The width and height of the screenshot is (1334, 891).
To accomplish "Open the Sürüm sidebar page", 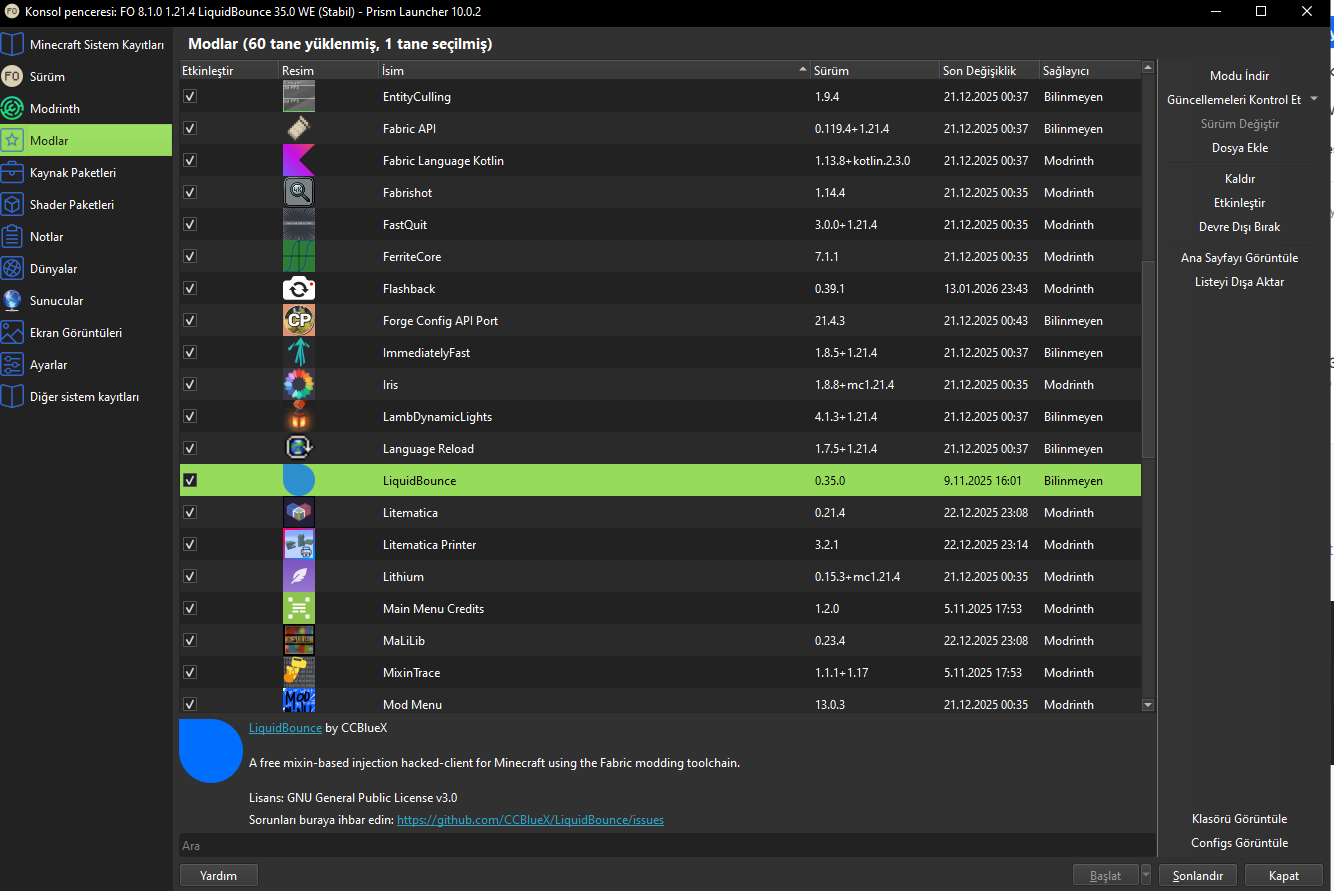I will tap(47, 76).
